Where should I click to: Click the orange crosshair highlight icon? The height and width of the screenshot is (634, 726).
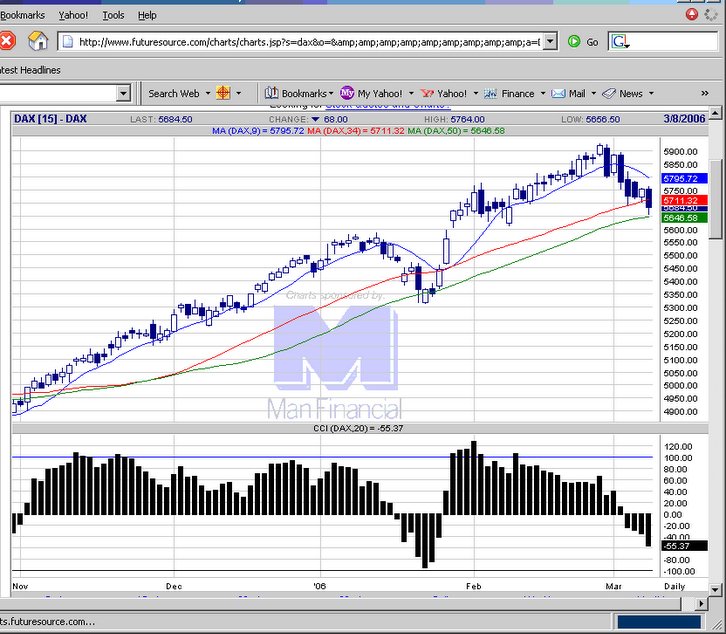tap(223, 93)
